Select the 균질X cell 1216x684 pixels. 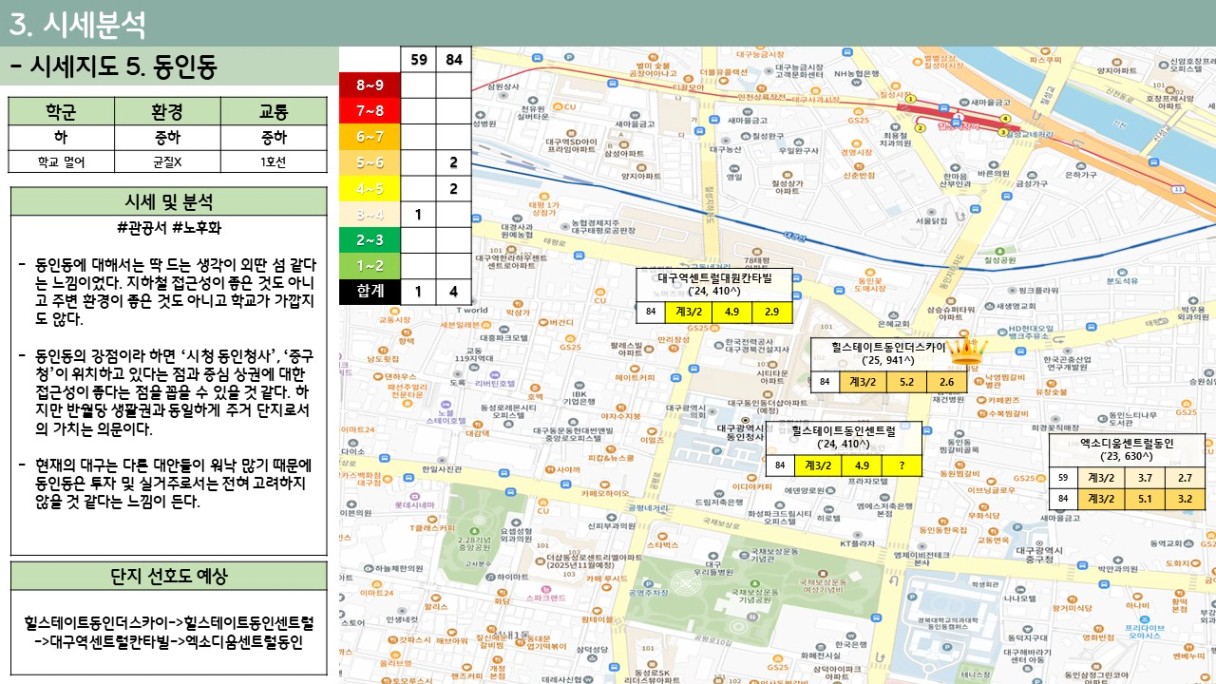(x=167, y=161)
